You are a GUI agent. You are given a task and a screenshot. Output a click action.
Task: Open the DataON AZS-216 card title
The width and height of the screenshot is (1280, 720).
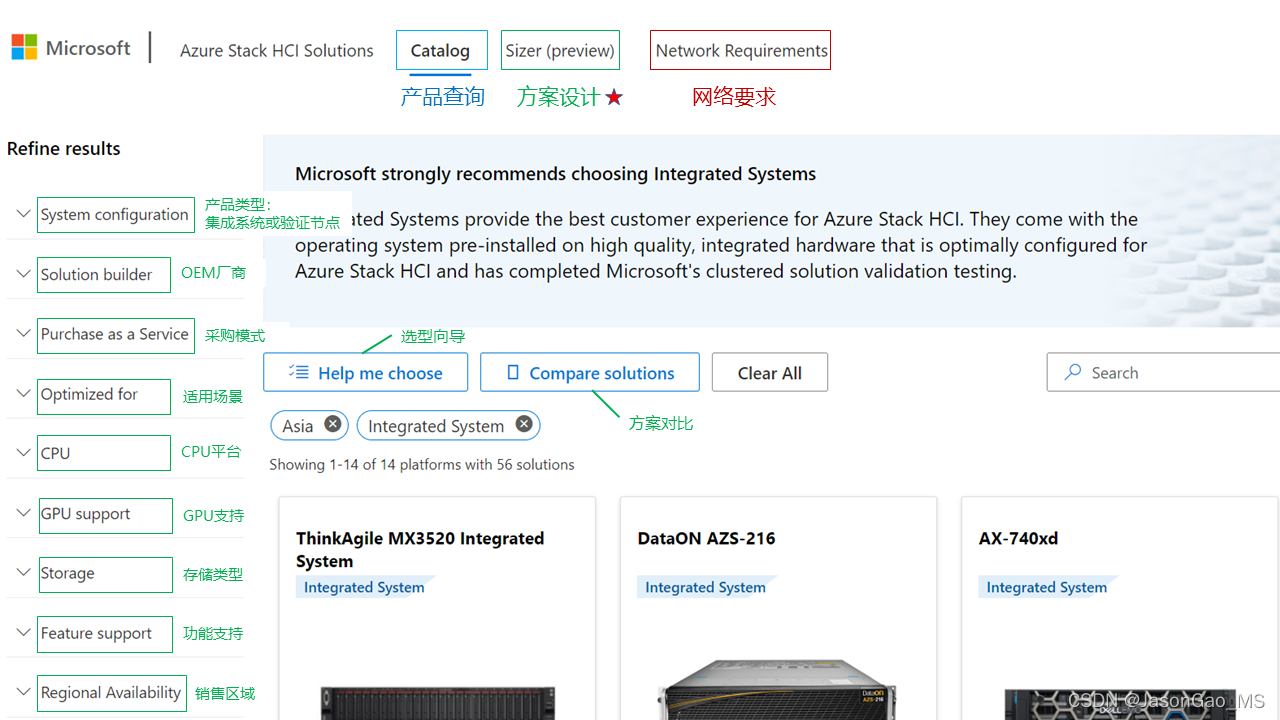point(706,538)
